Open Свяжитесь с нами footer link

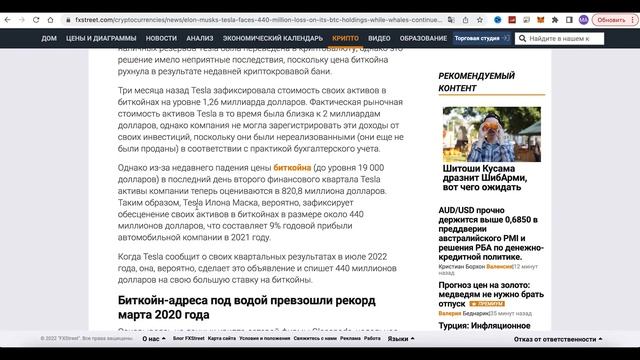click(315, 338)
